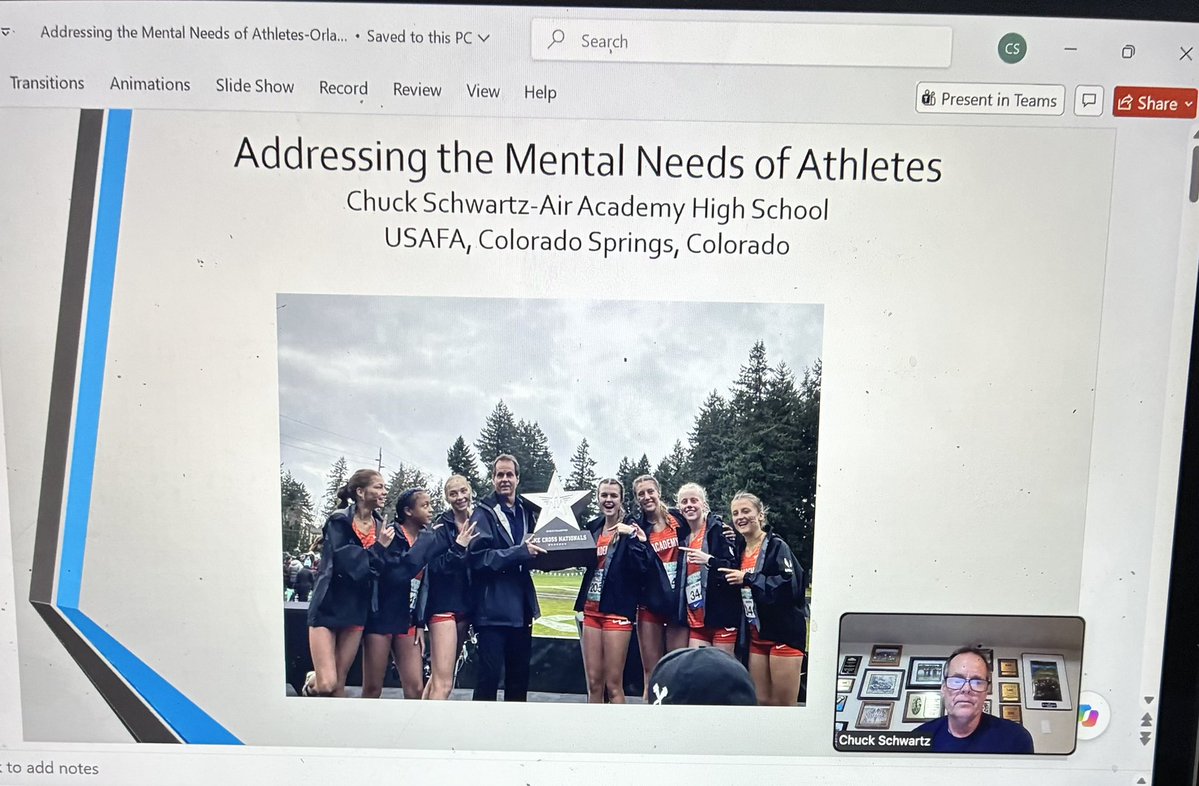The width and height of the screenshot is (1199, 786).
Task: Minimize the PowerPoint window
Action: coord(1071,50)
